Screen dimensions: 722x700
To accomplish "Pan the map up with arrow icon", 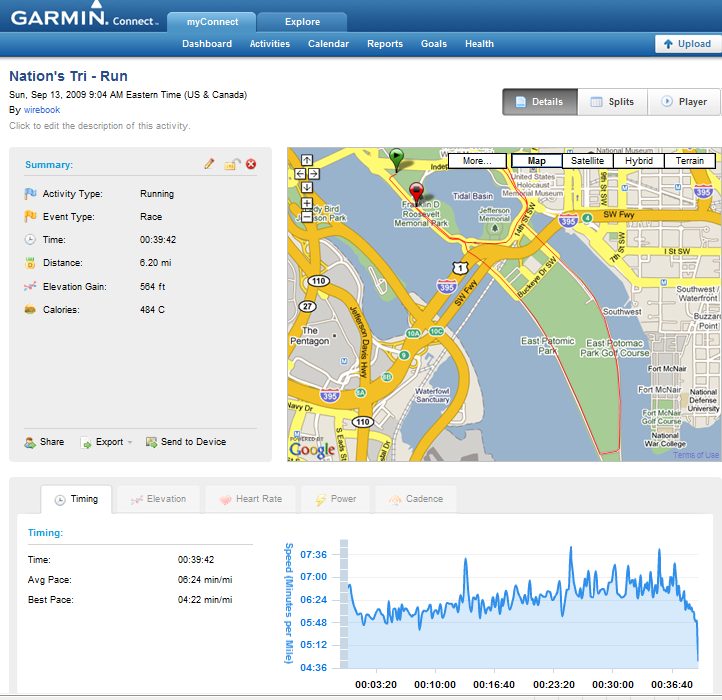I will coord(307,160).
